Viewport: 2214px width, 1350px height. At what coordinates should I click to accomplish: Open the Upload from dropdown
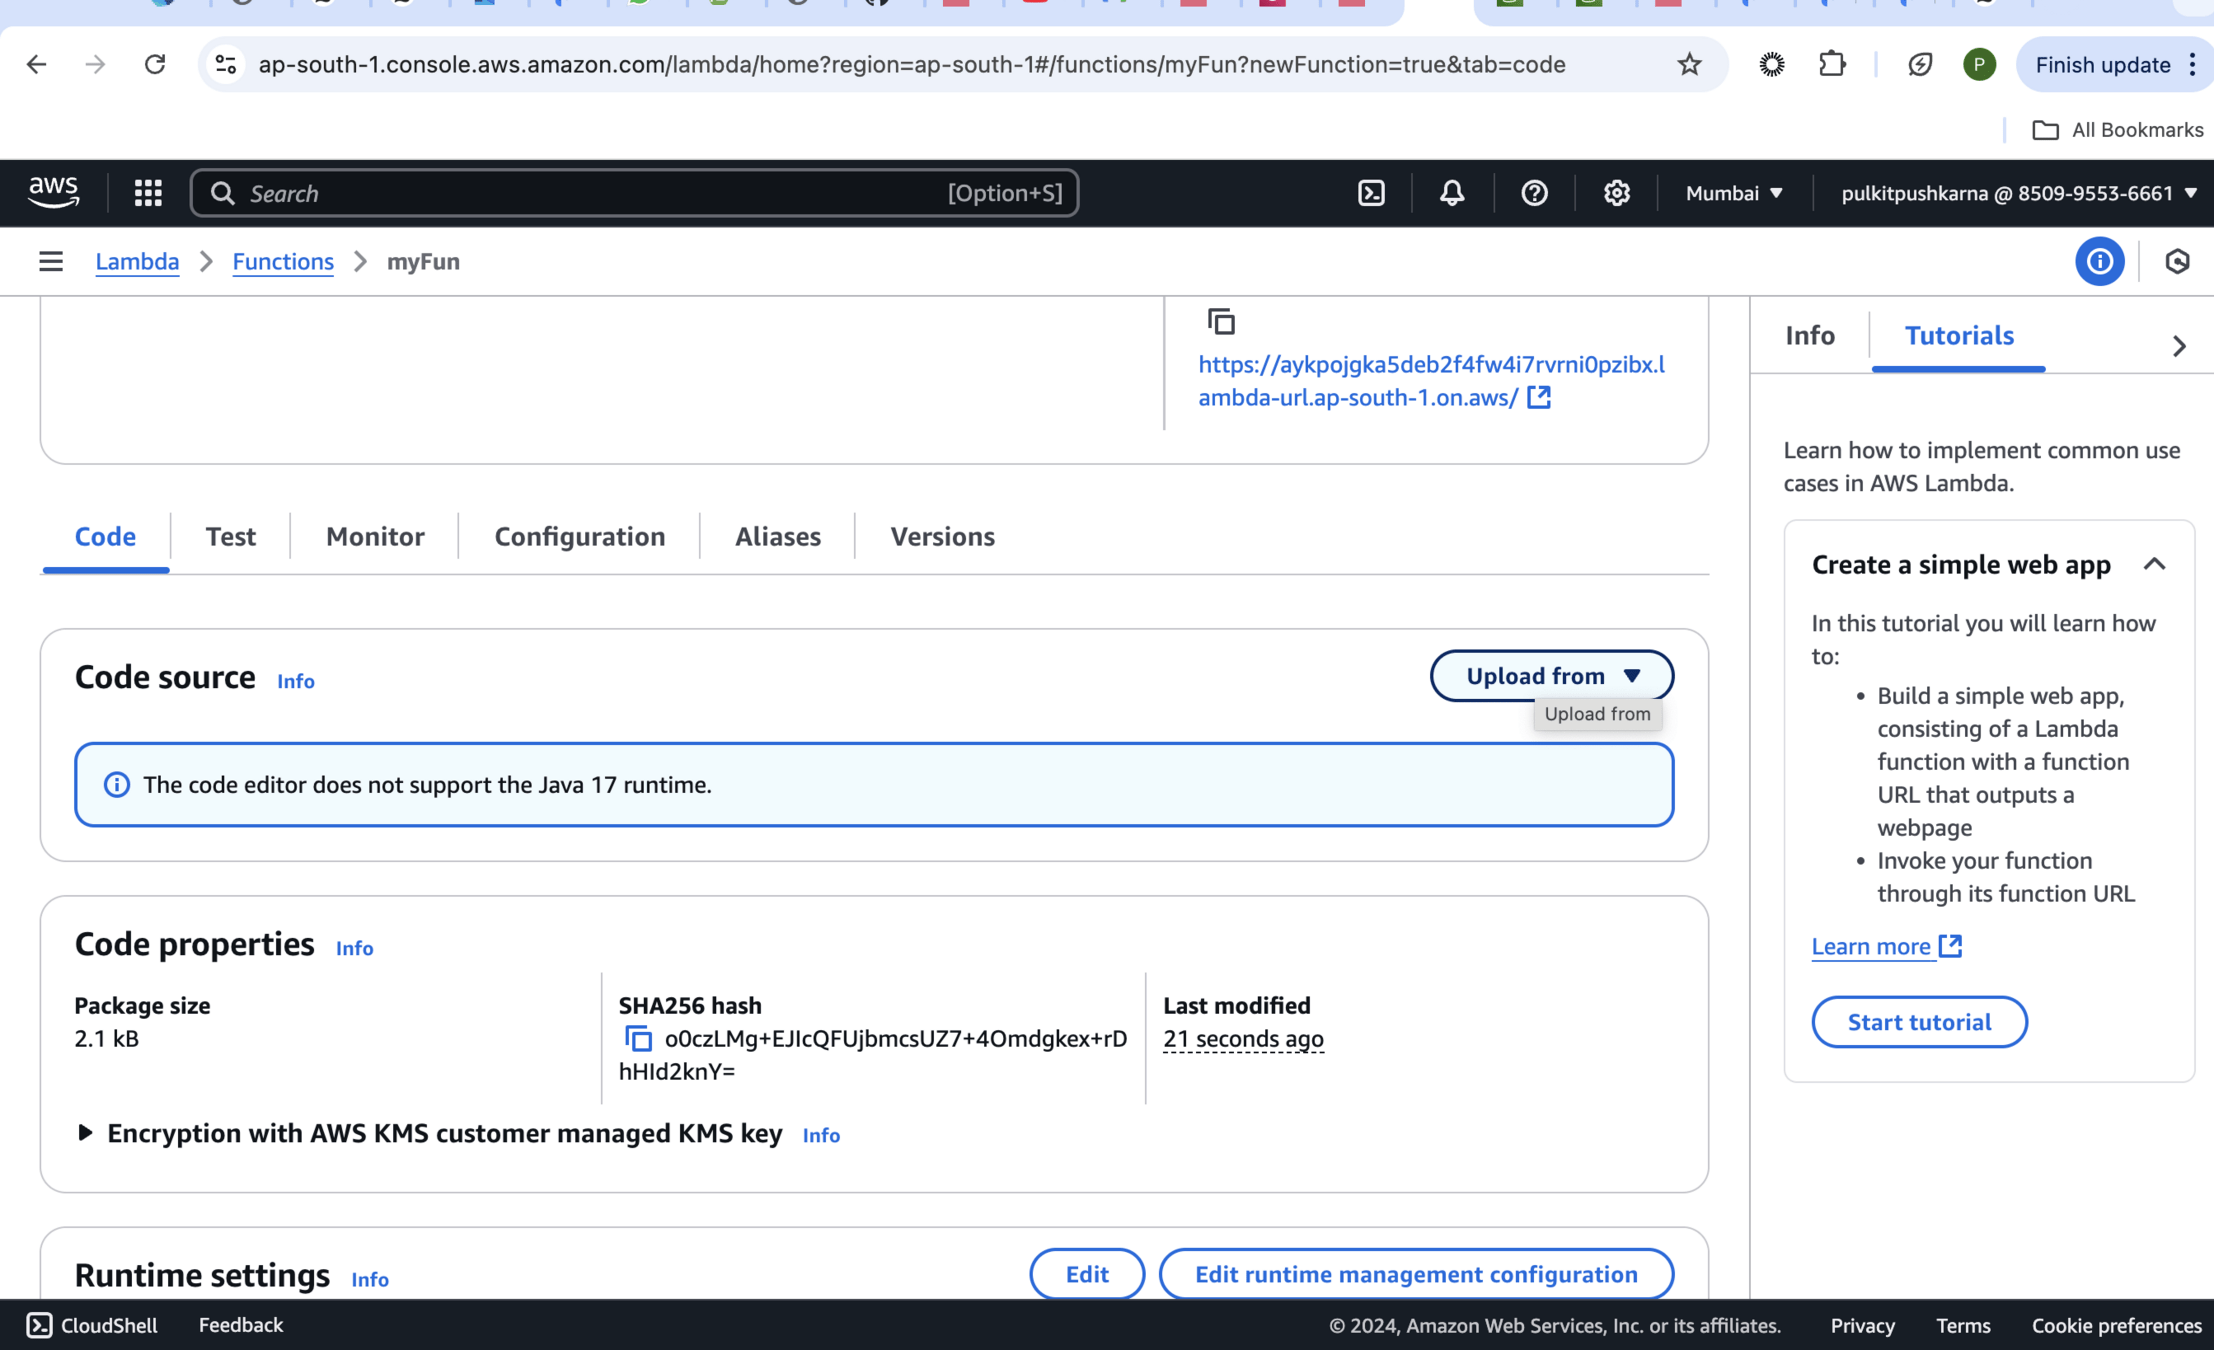[1551, 676]
